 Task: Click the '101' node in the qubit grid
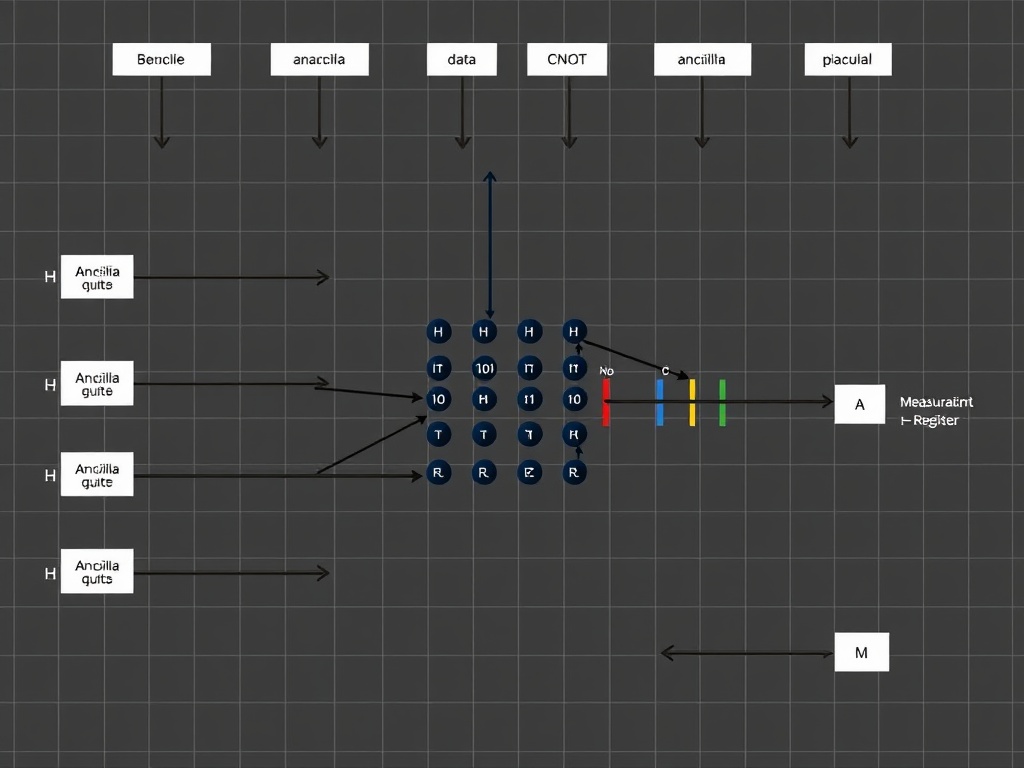tap(484, 368)
